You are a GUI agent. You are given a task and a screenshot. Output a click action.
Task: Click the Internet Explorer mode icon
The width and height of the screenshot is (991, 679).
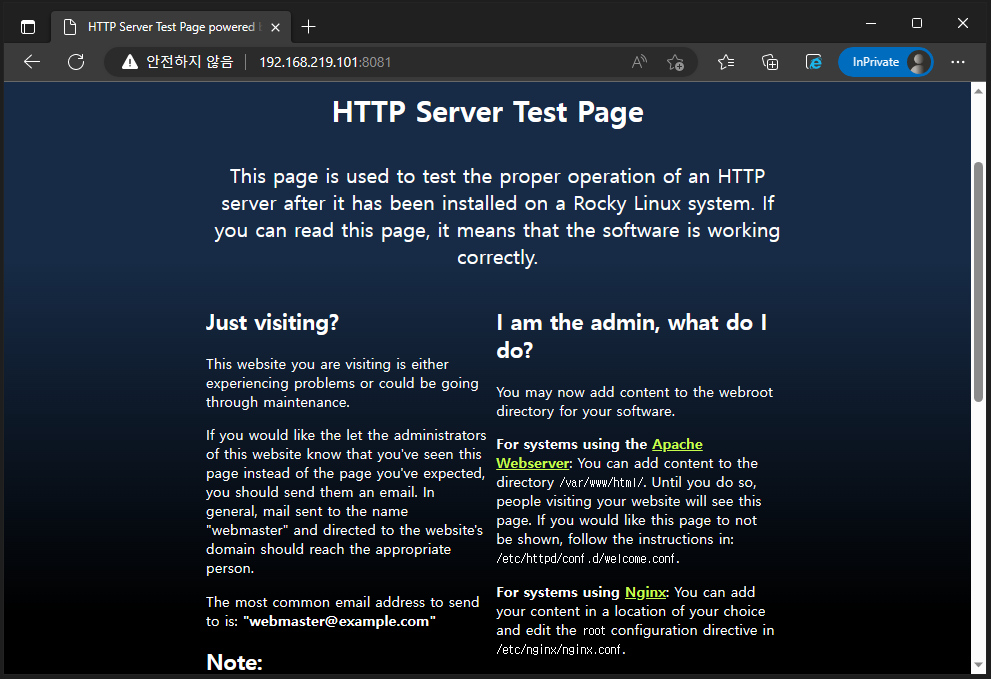click(813, 62)
